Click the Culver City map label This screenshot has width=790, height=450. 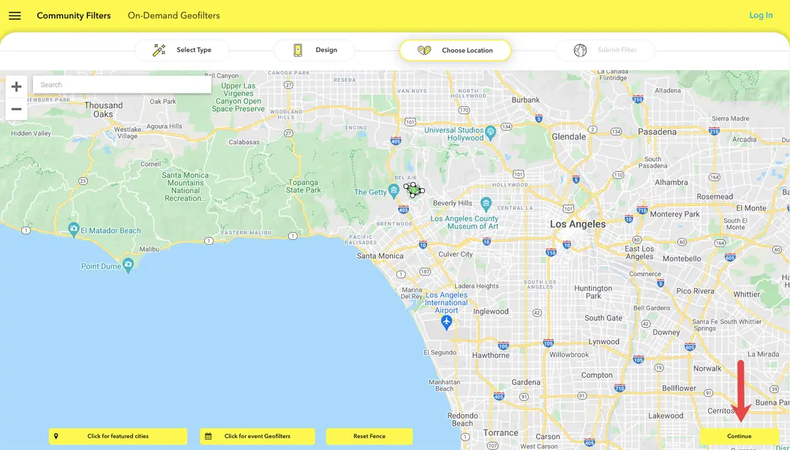click(455, 254)
